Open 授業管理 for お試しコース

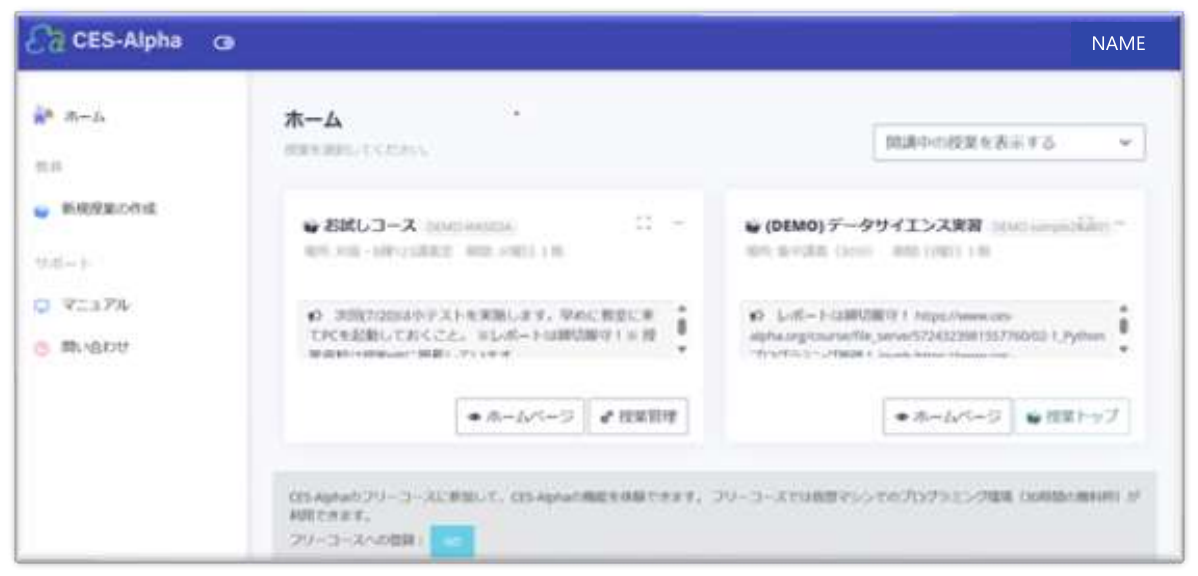(639, 416)
